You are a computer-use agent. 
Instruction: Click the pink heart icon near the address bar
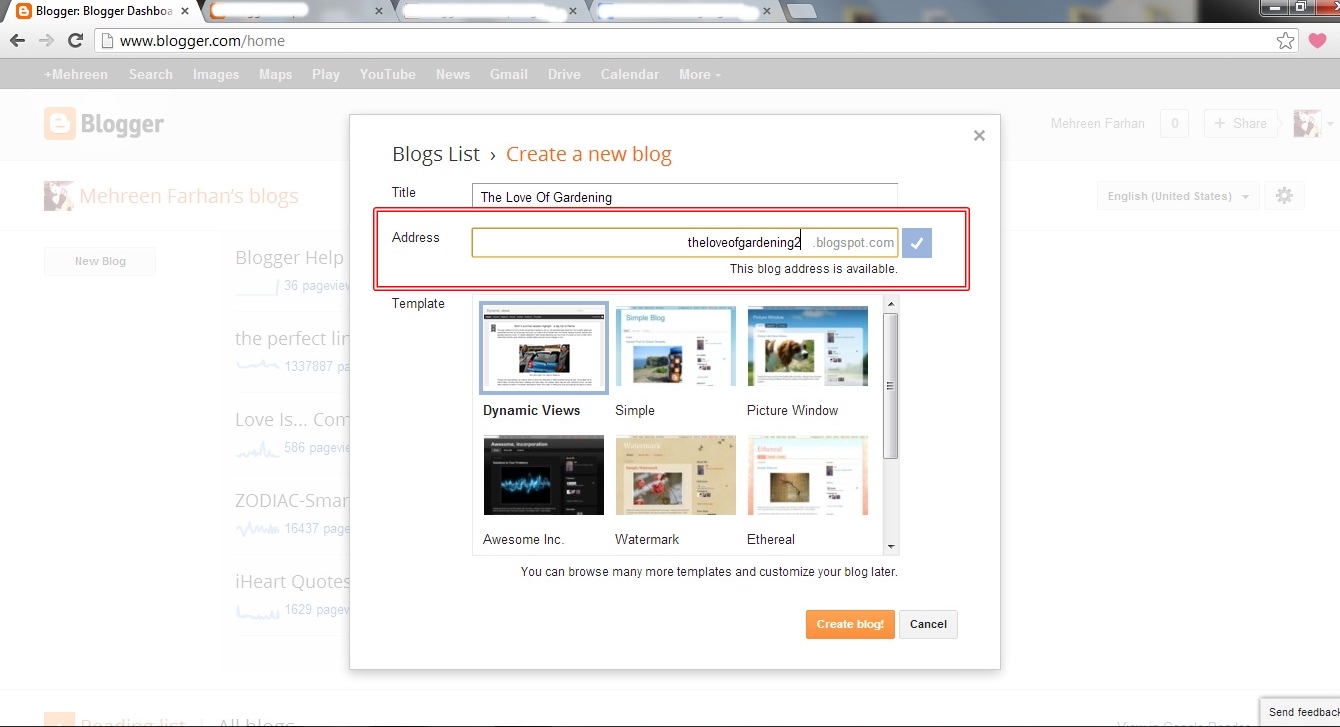[x=1317, y=40]
